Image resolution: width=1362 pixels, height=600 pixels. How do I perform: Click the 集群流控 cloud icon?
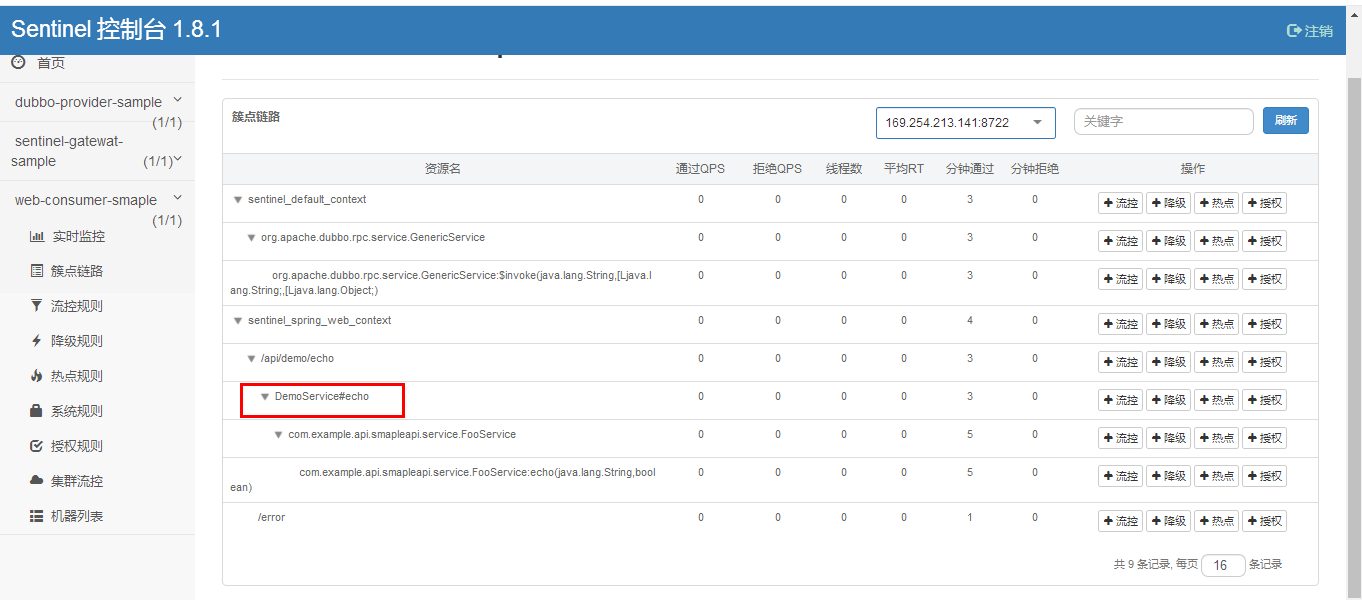tap(37, 481)
